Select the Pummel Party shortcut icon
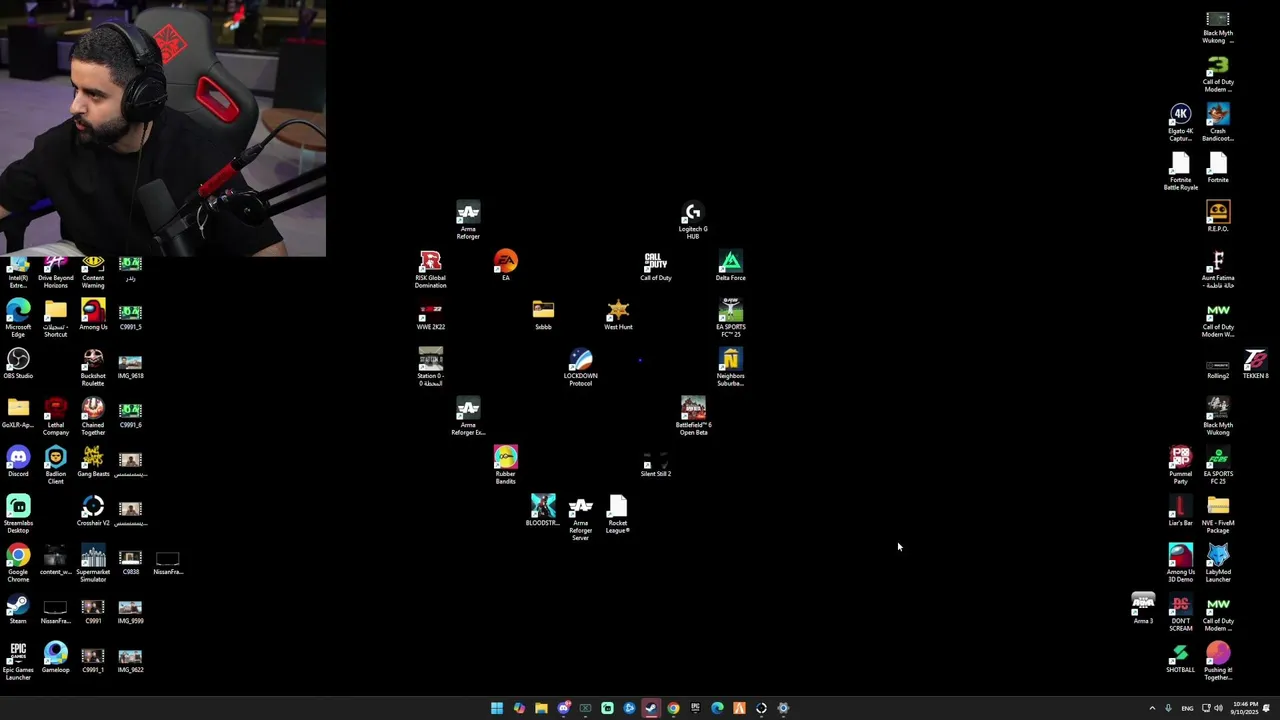Screen dimensions: 1280x720 (x=1181, y=465)
